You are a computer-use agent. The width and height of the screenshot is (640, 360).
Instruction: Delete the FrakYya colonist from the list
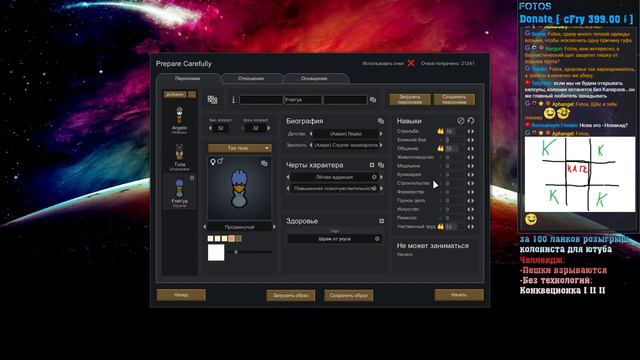[x=192, y=178]
